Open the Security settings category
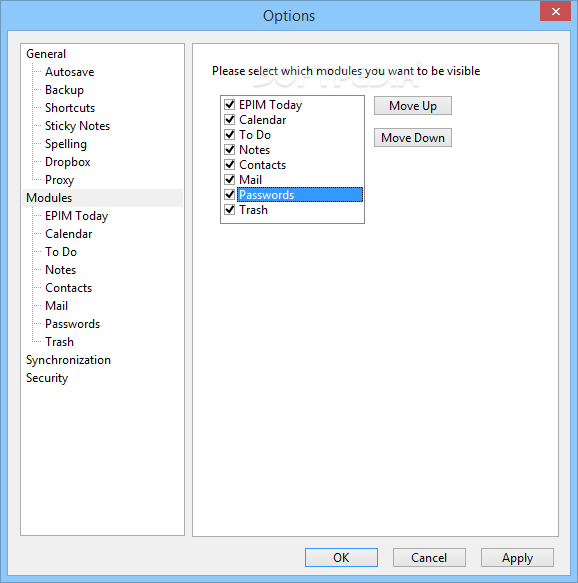 coord(47,378)
